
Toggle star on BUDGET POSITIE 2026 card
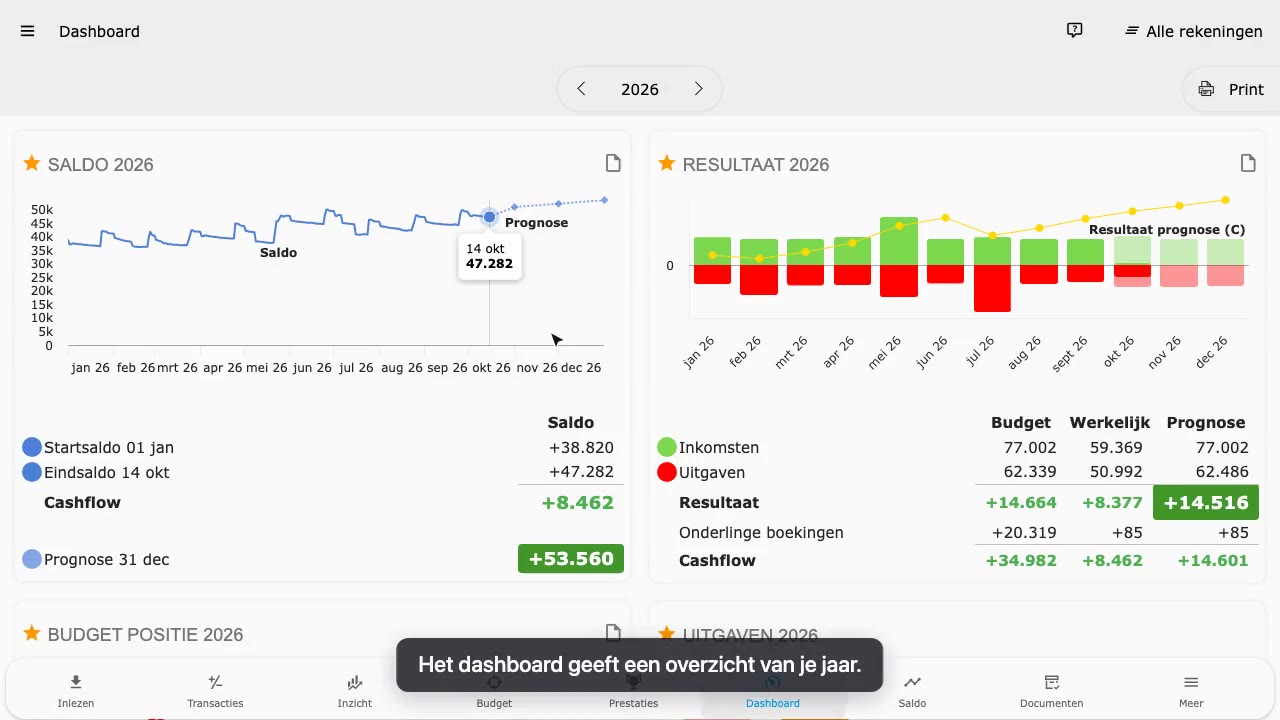pyautogui.click(x=32, y=633)
